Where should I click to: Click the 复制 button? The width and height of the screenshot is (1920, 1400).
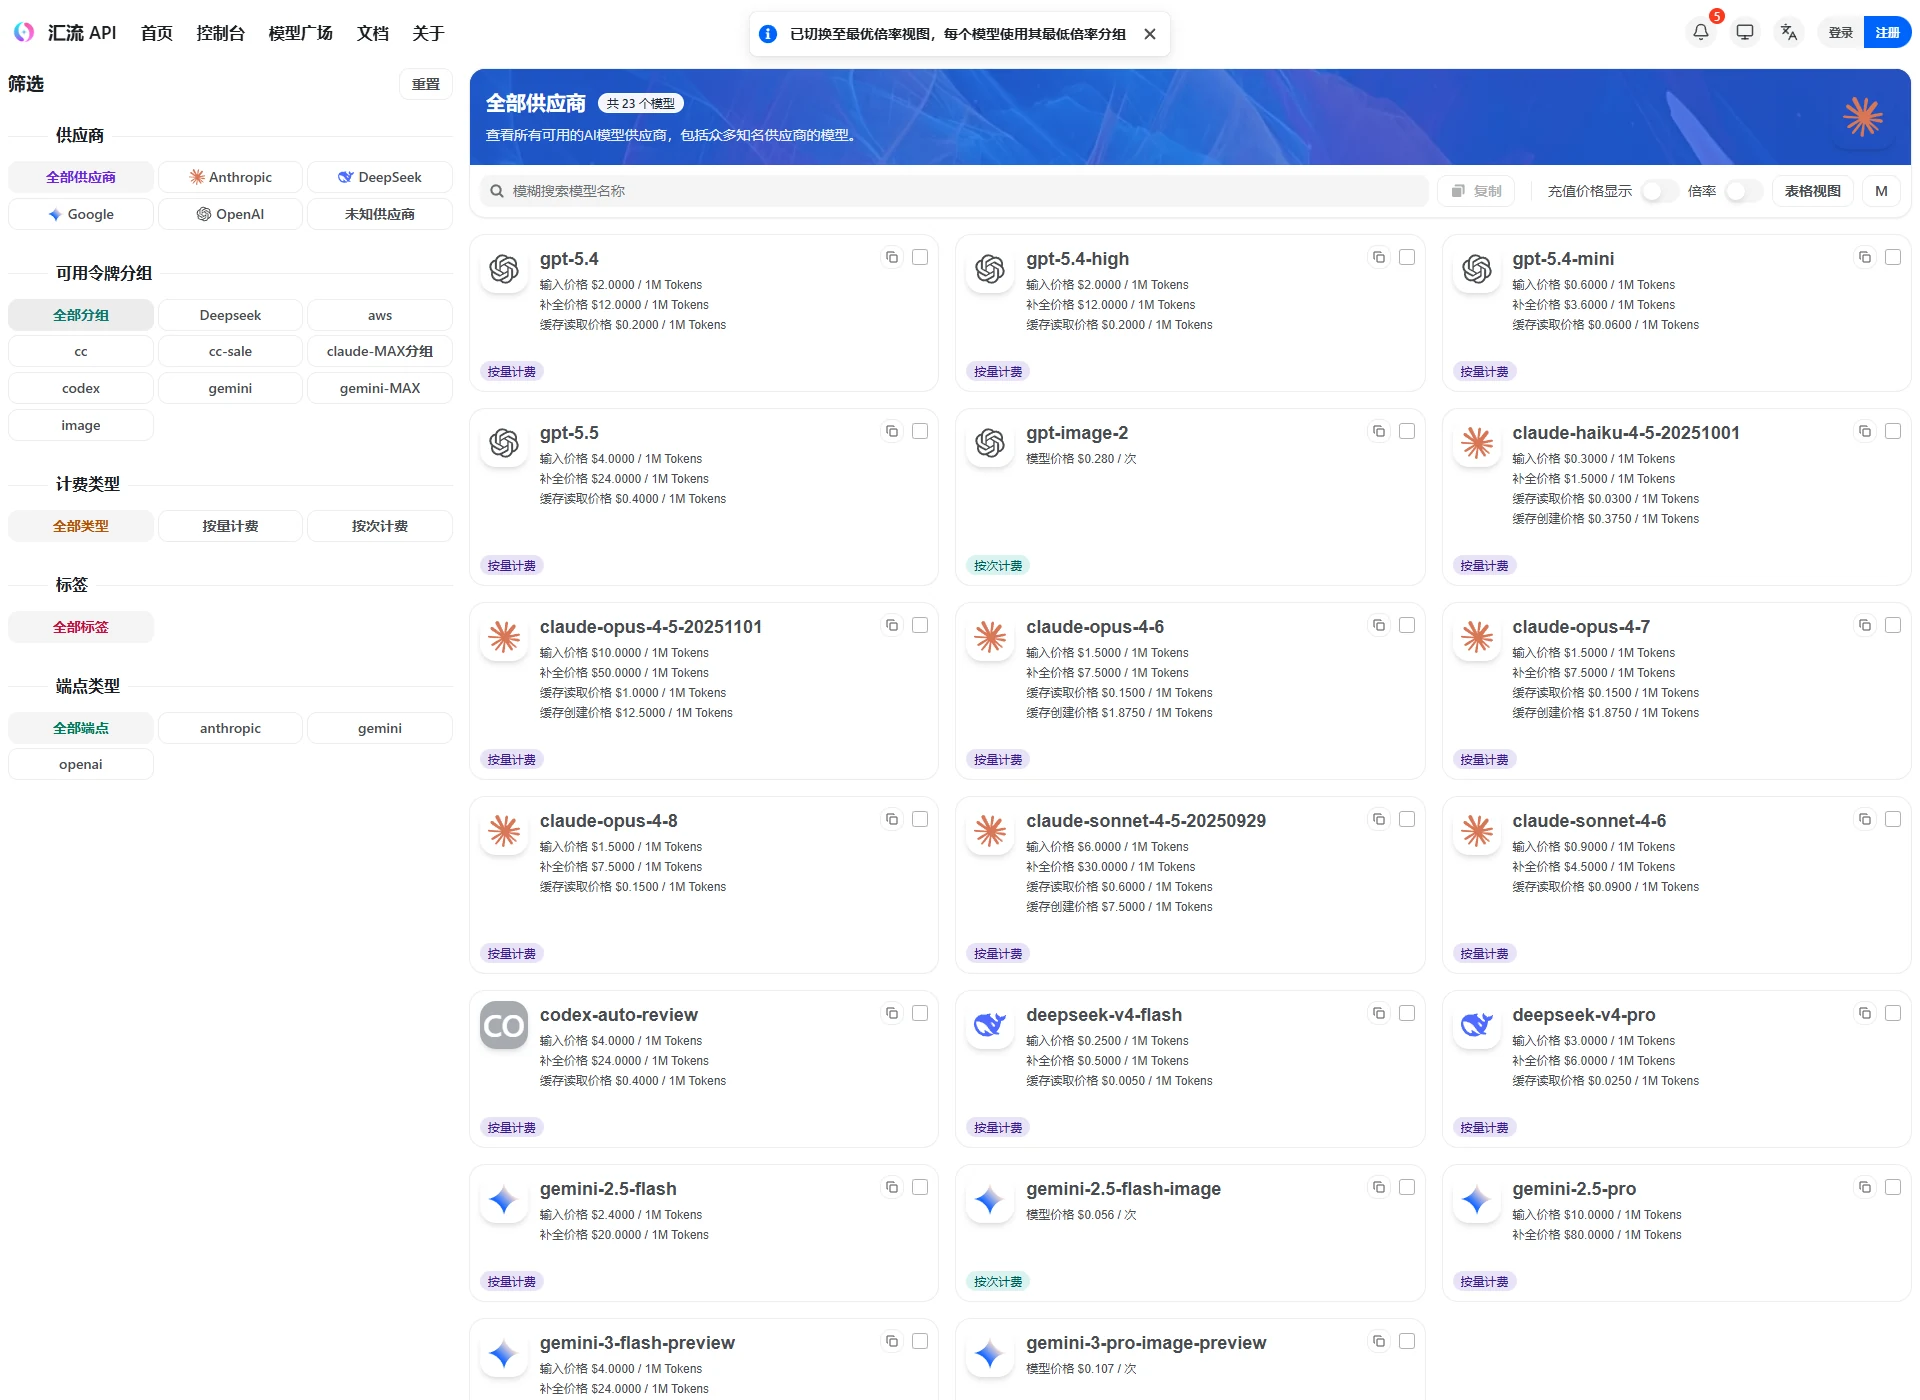(x=1477, y=191)
